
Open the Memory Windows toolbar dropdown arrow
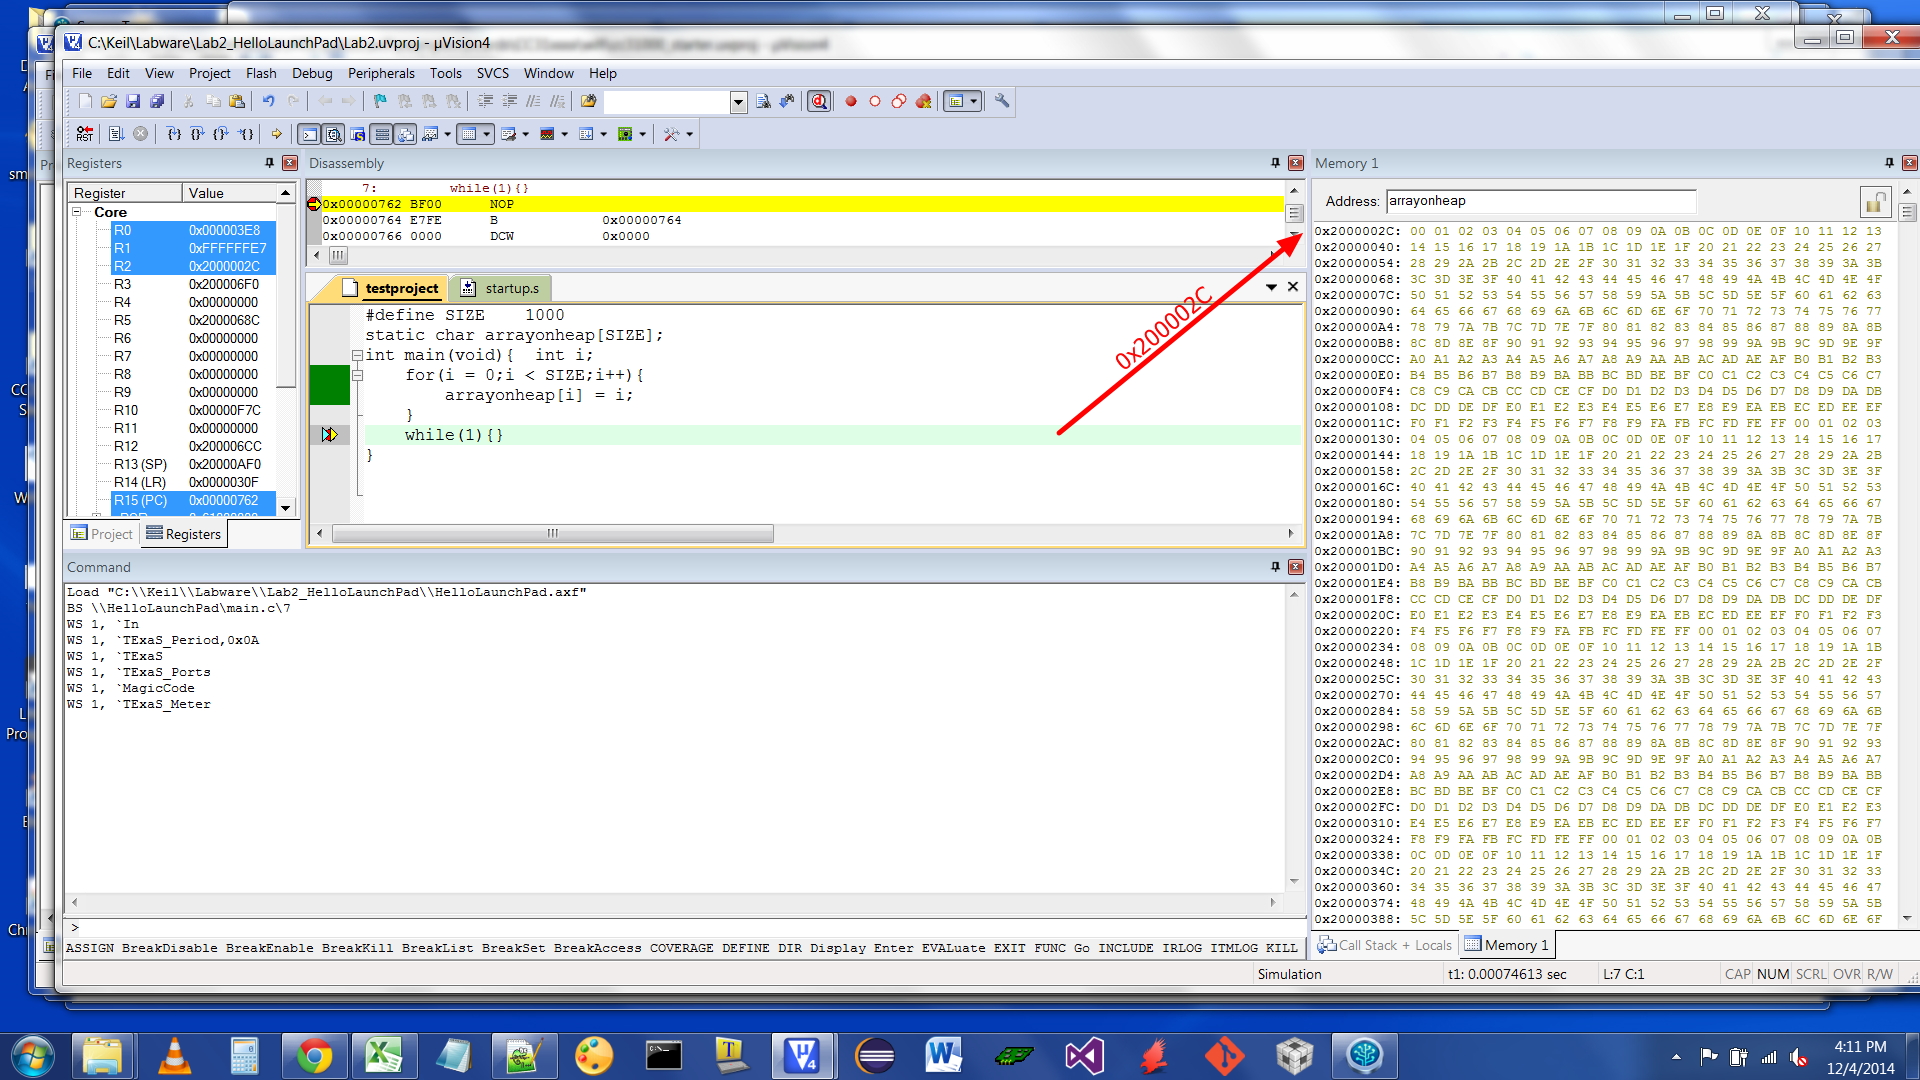coord(487,134)
